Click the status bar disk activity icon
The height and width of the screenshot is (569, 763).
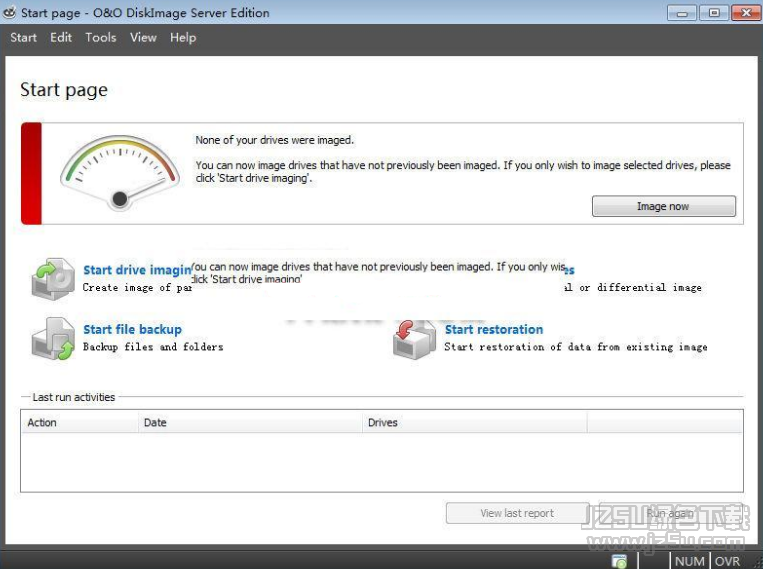pos(619,561)
